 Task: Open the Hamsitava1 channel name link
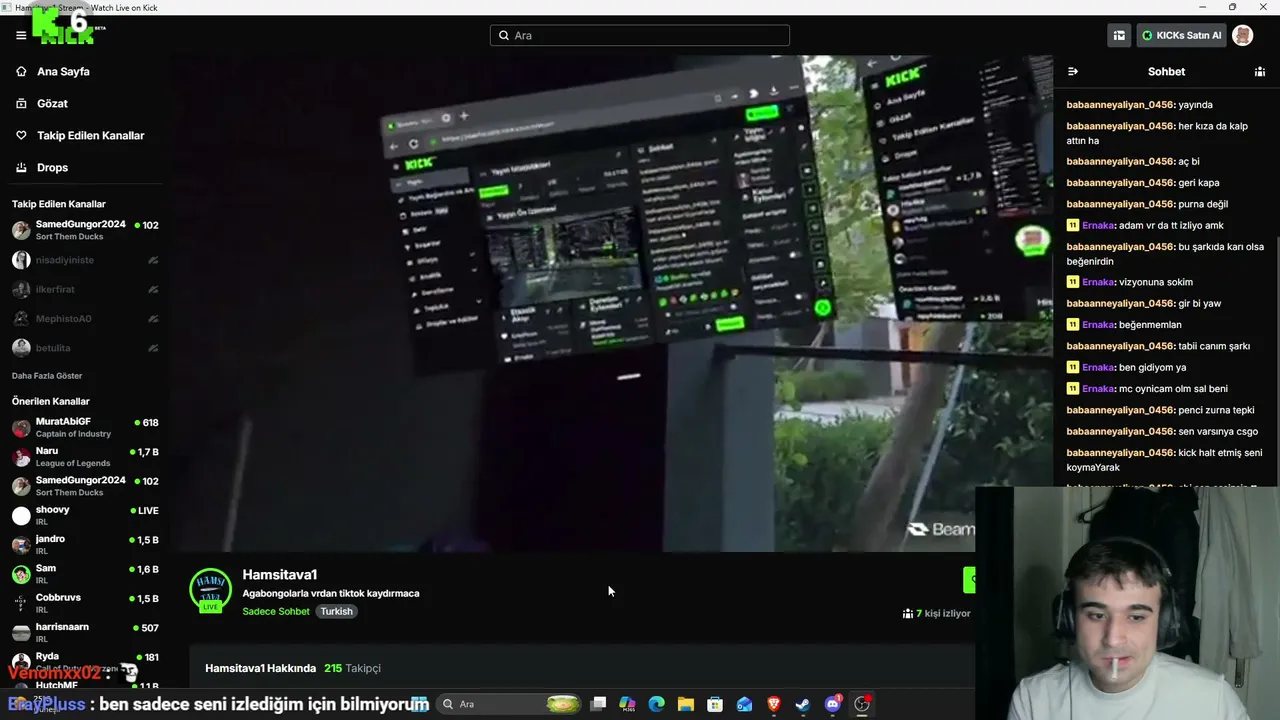click(280, 575)
